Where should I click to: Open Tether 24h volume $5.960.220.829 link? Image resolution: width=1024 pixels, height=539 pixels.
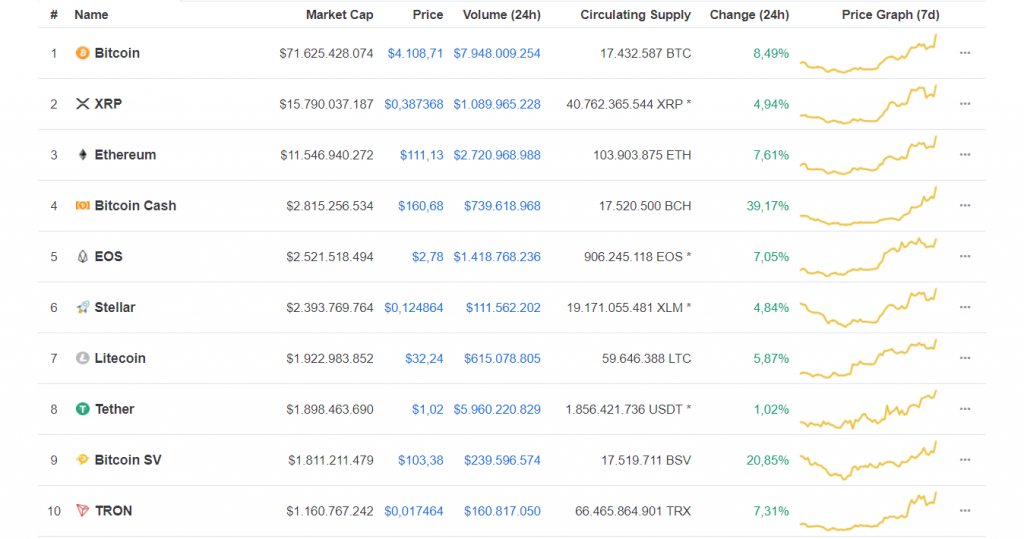[x=496, y=409]
